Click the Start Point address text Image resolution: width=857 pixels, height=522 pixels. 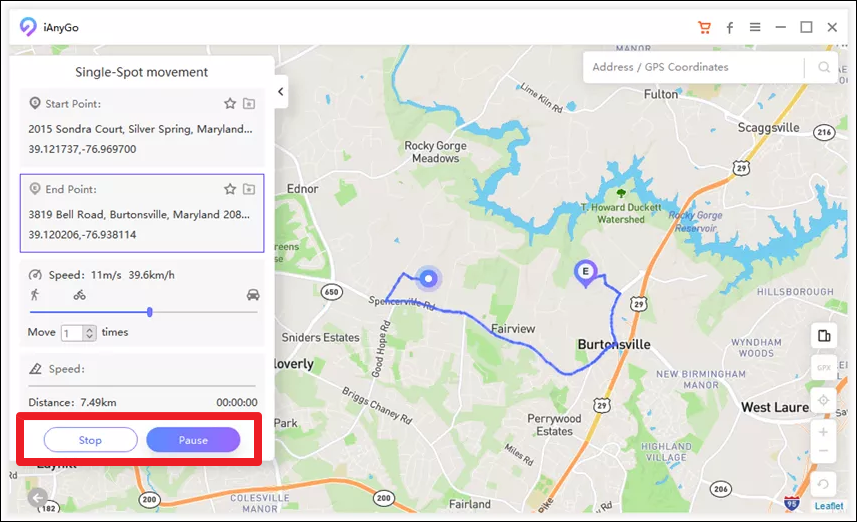(140, 129)
